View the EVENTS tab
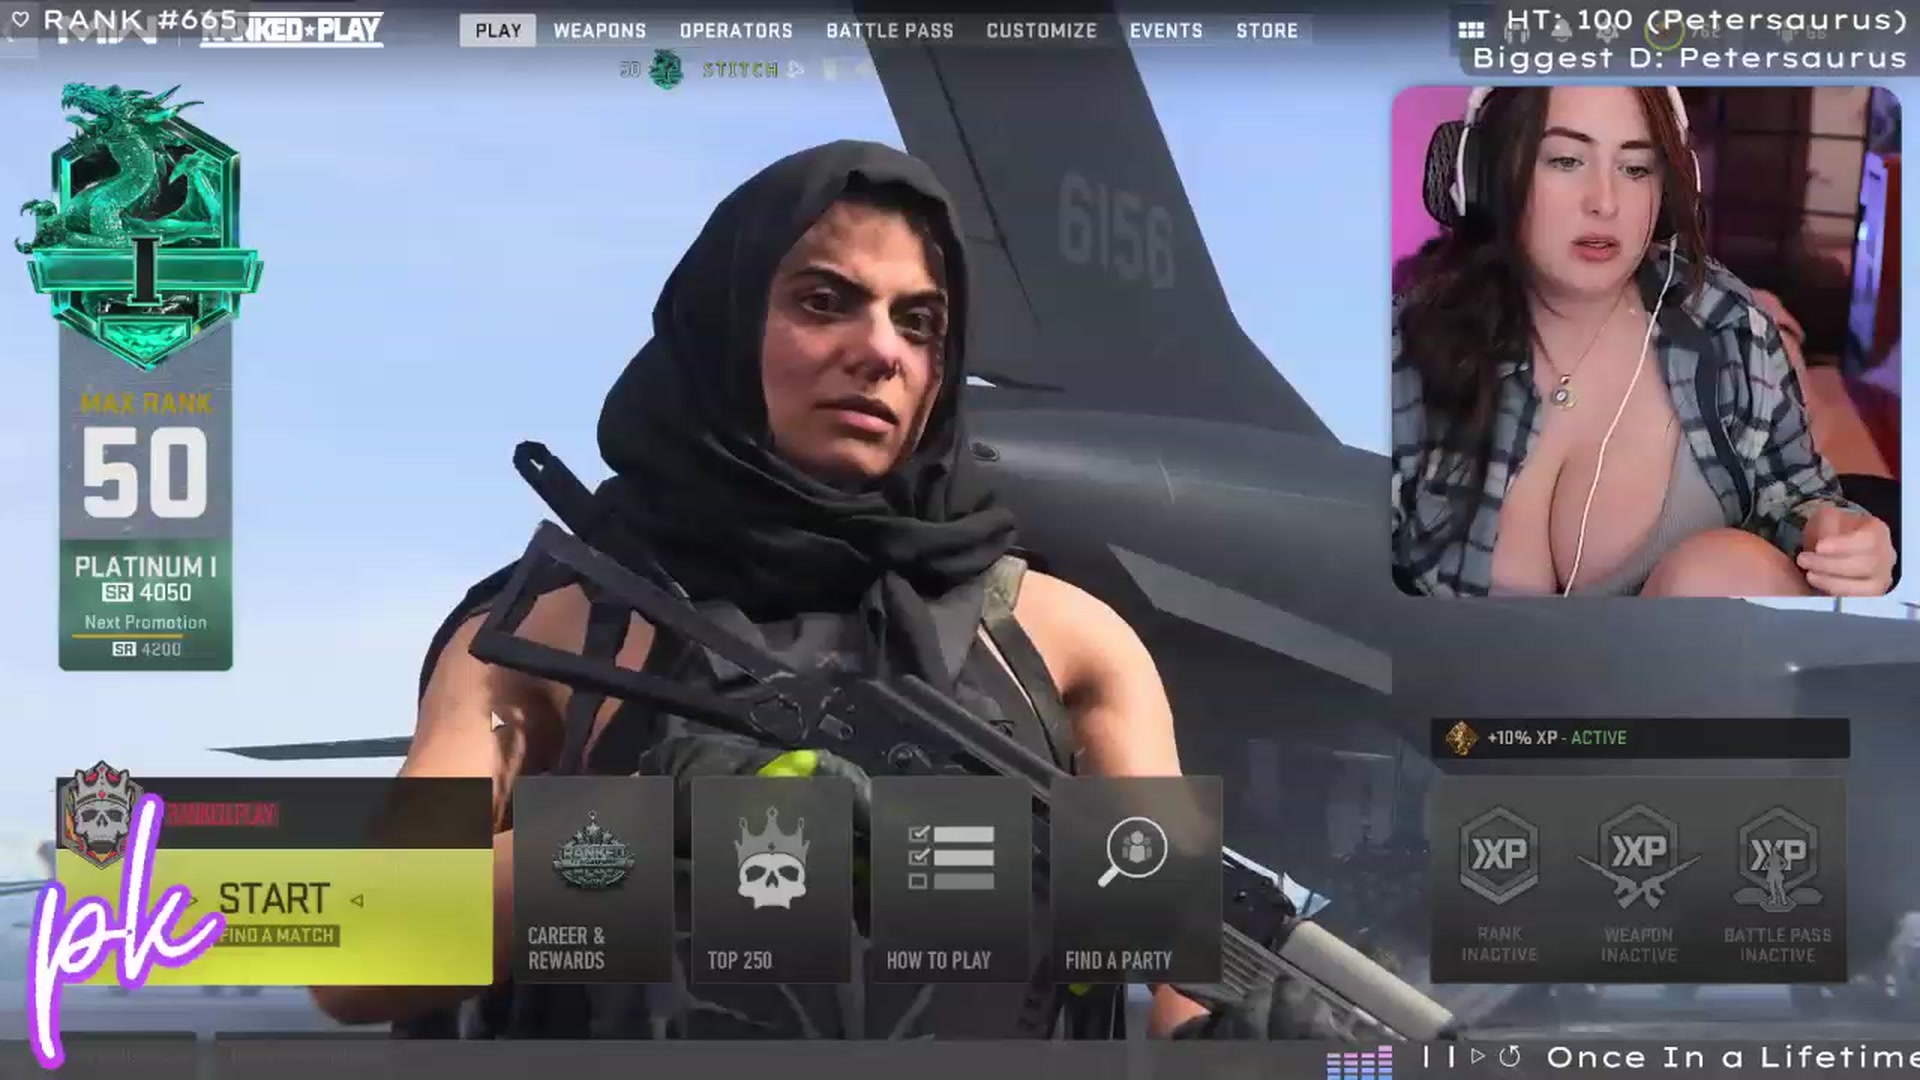Screen dimensions: 1920x1080 (x=1166, y=31)
